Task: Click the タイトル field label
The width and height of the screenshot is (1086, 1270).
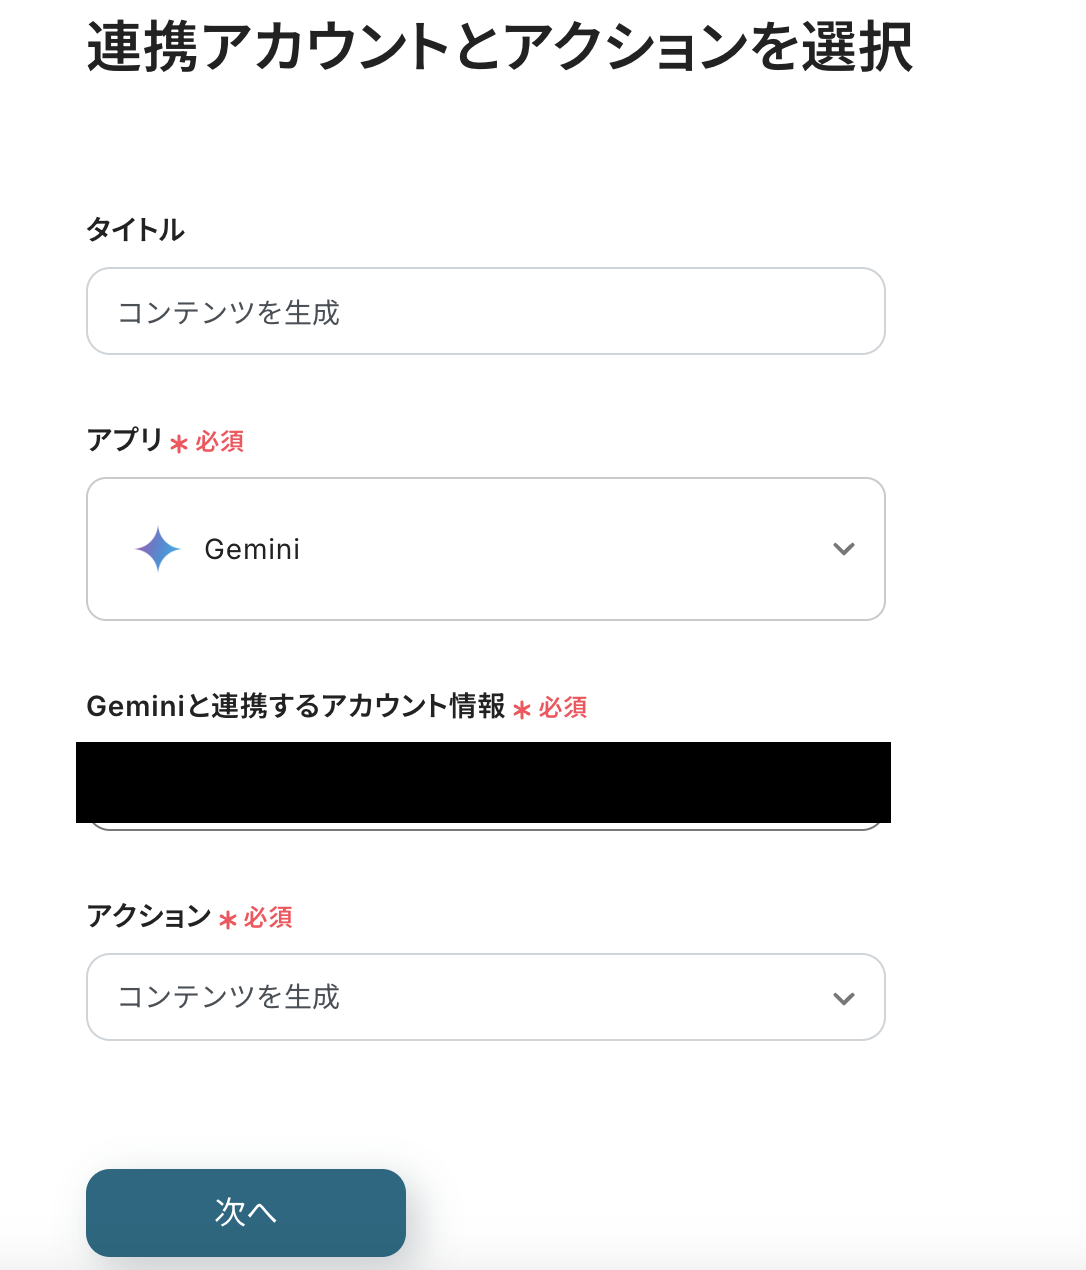Action: coord(135,229)
